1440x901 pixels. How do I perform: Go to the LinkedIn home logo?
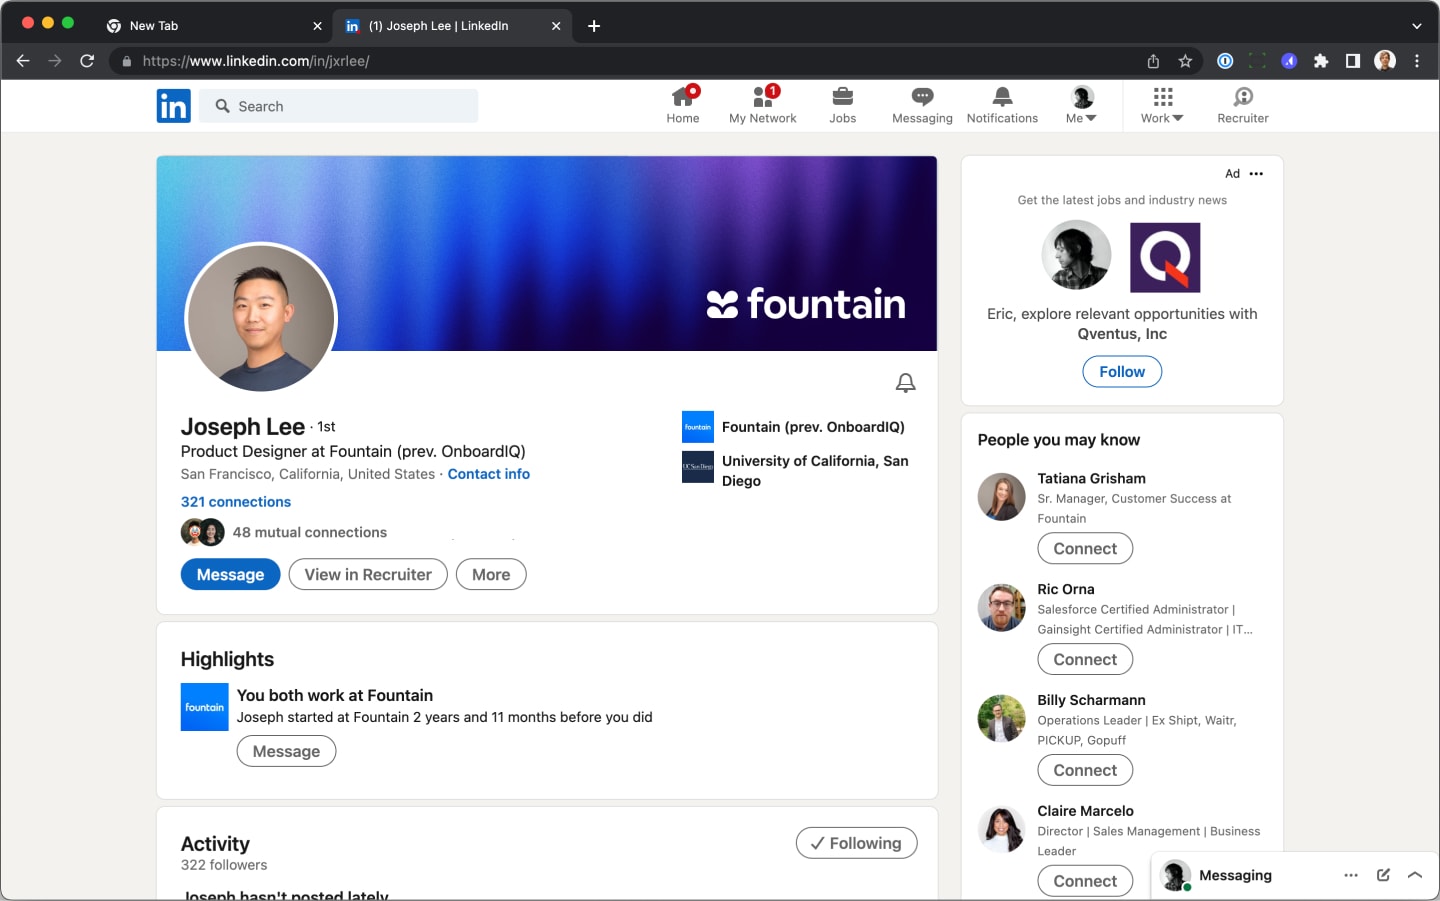pos(173,106)
